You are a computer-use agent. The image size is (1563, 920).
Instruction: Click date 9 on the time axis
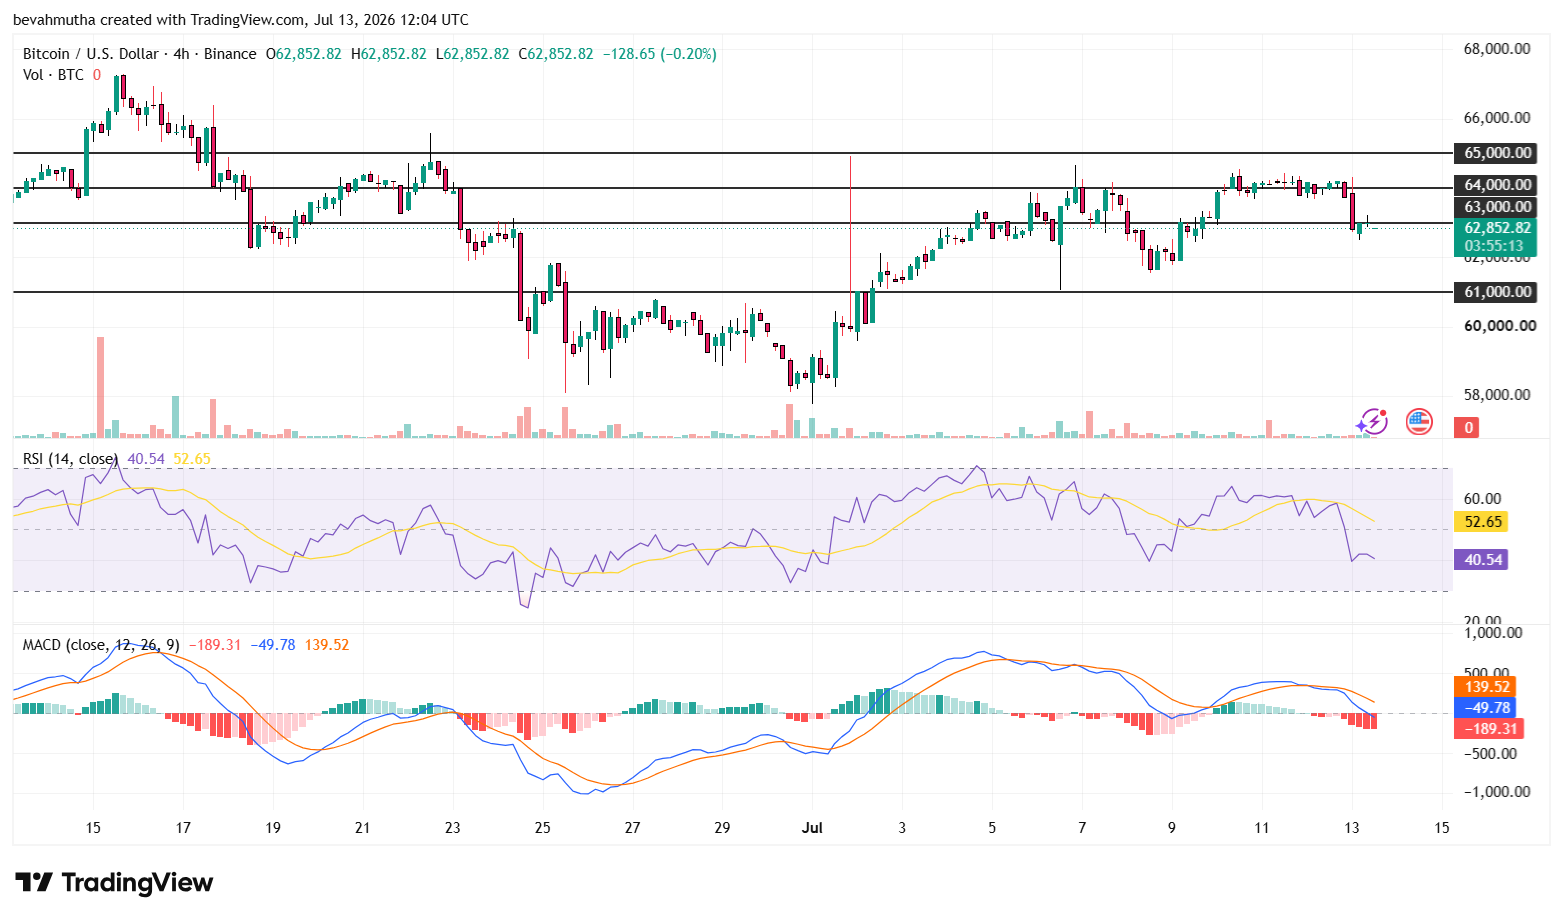coord(1172,828)
